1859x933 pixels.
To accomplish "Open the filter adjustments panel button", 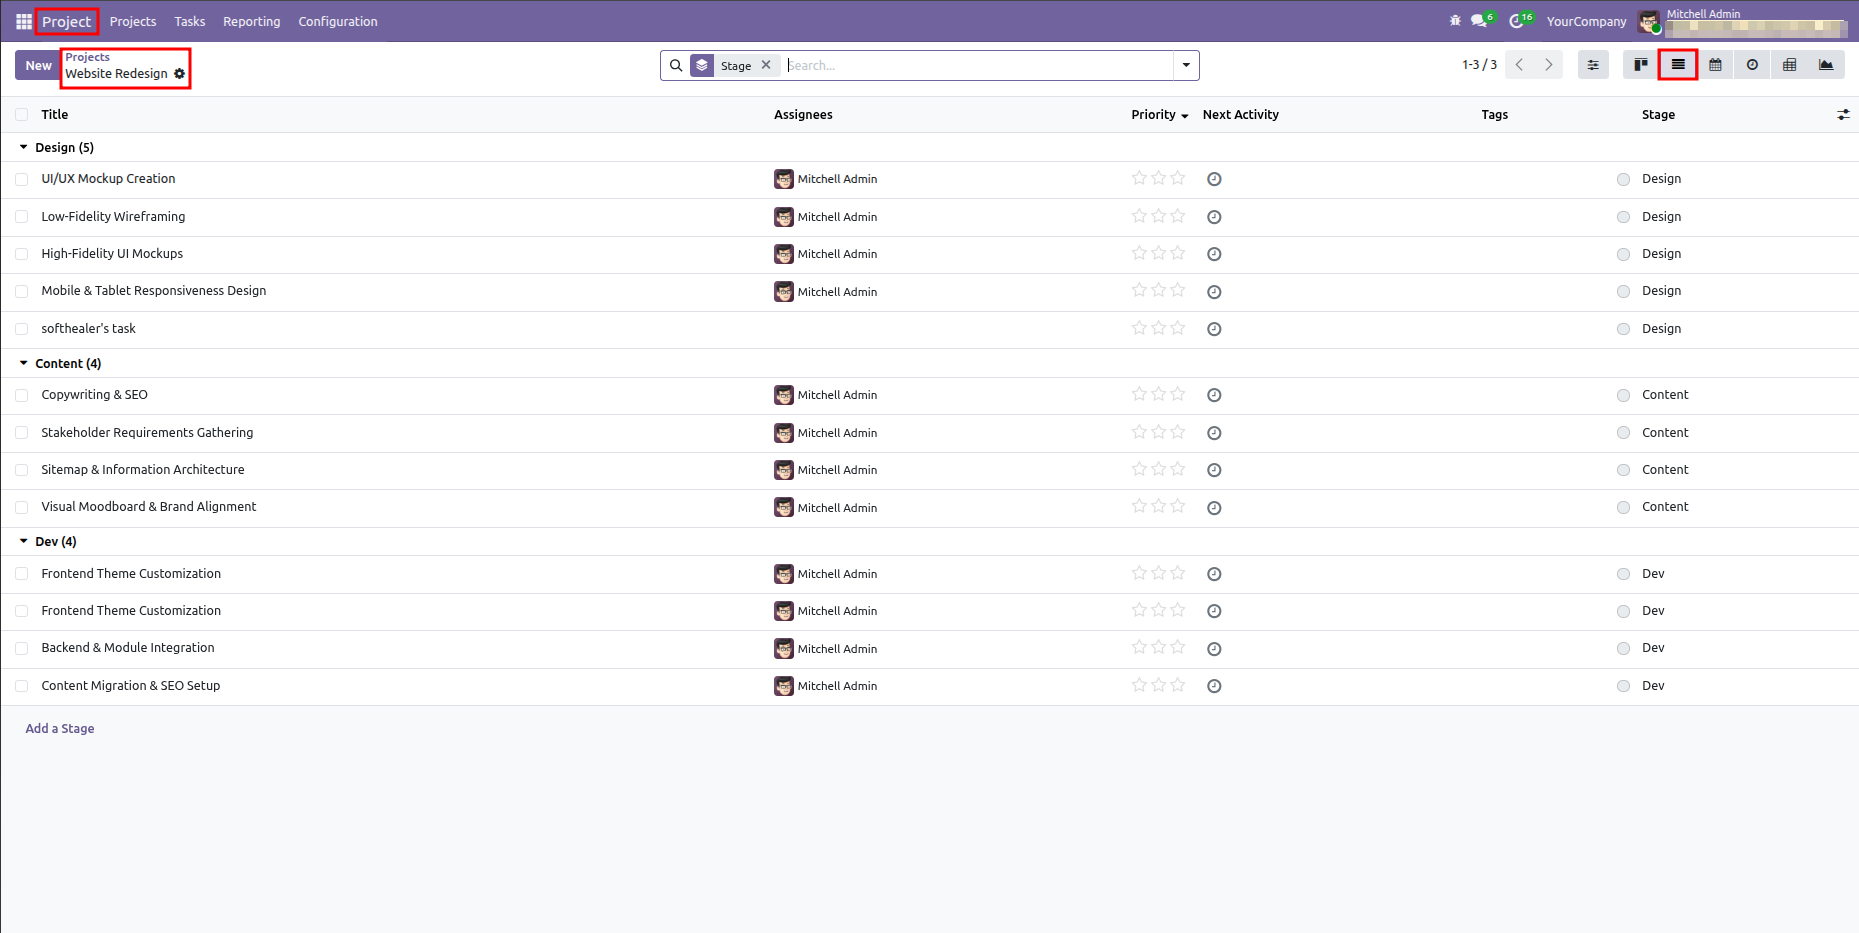I will [1593, 65].
